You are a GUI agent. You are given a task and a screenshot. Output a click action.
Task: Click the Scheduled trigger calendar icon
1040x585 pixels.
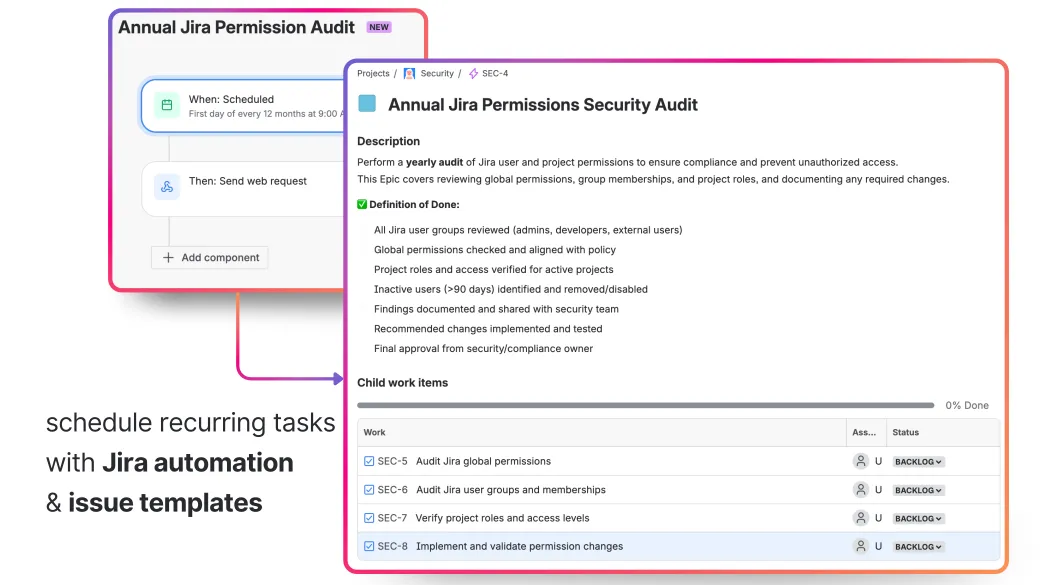(x=165, y=104)
